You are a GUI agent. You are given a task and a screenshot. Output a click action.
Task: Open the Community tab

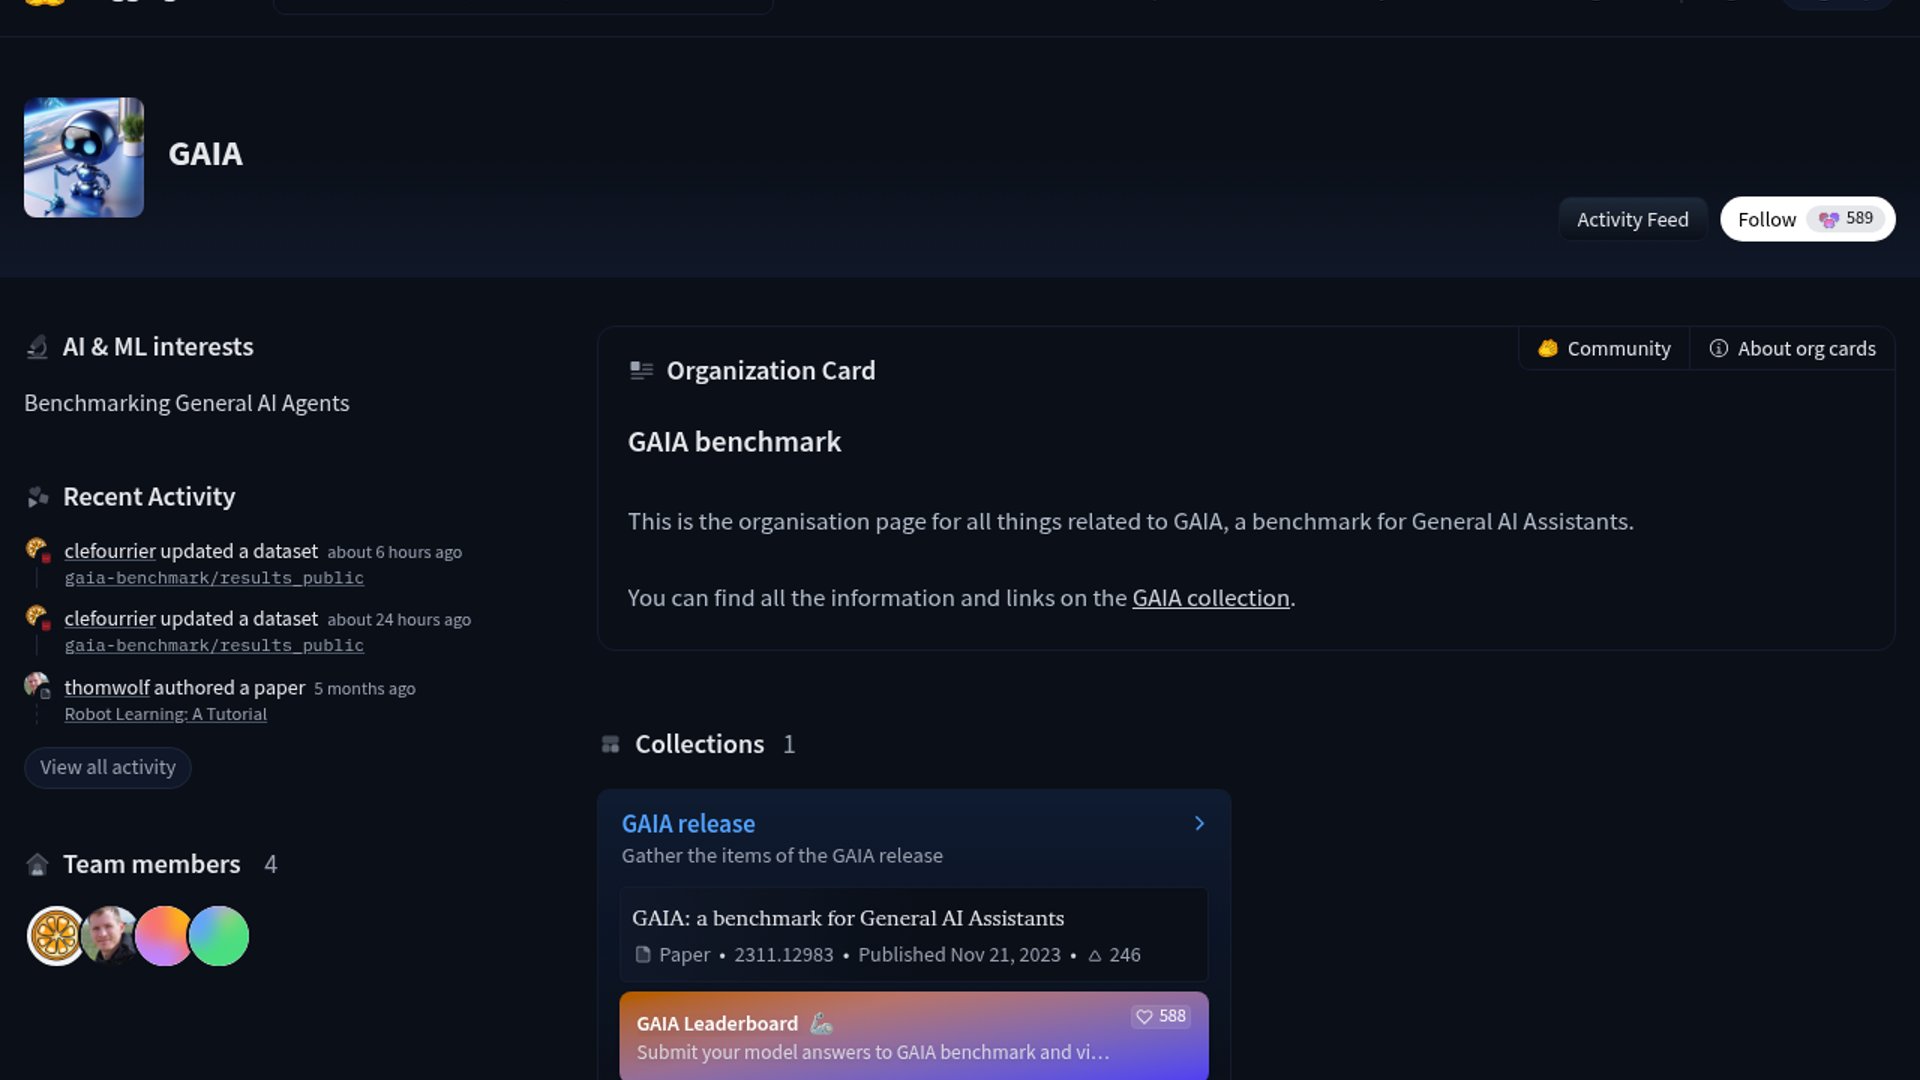pos(1604,348)
